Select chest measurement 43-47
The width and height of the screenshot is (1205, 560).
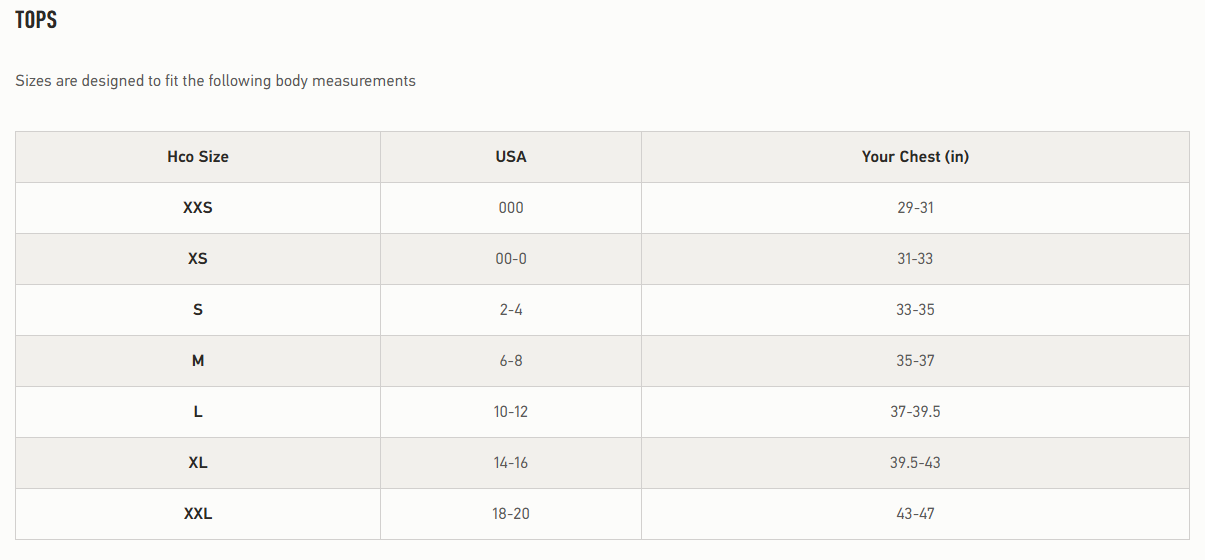[915, 514]
